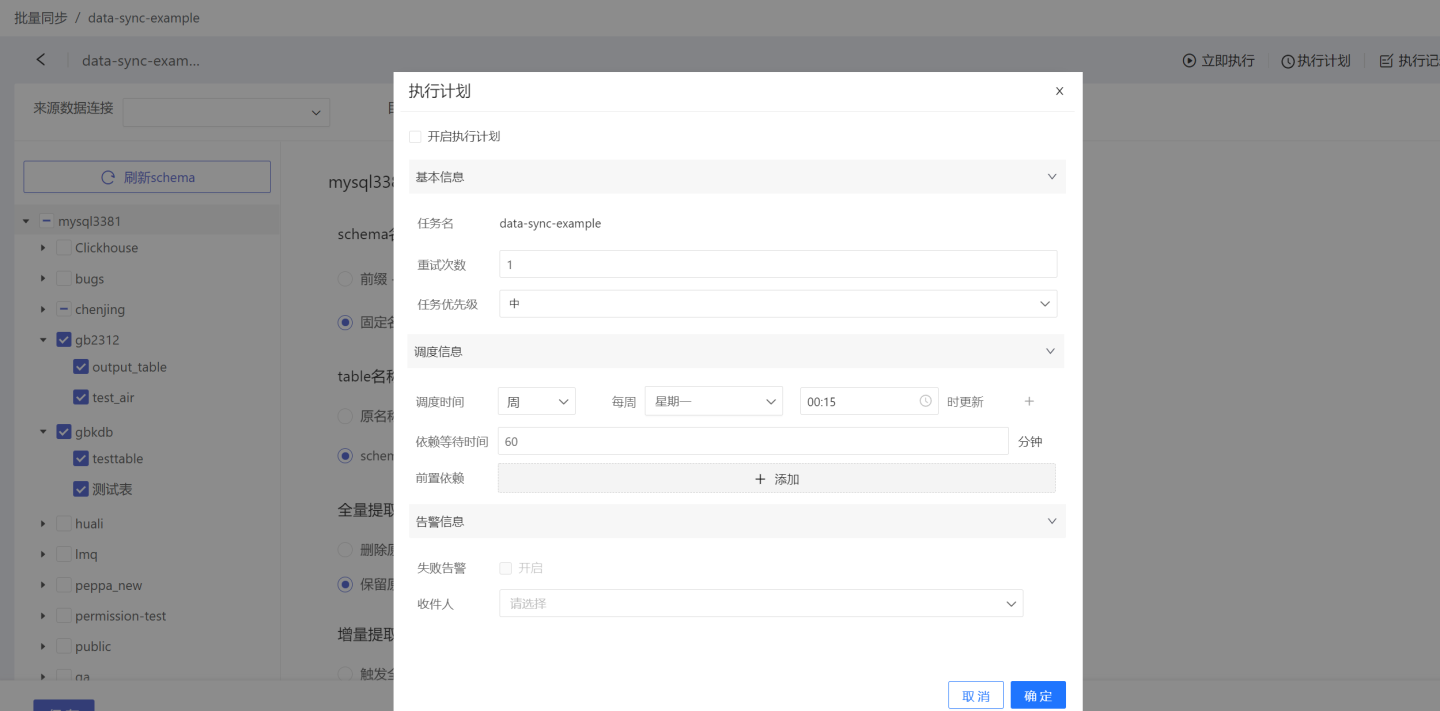Click the 添加 prerequisite dependency button

point(776,479)
